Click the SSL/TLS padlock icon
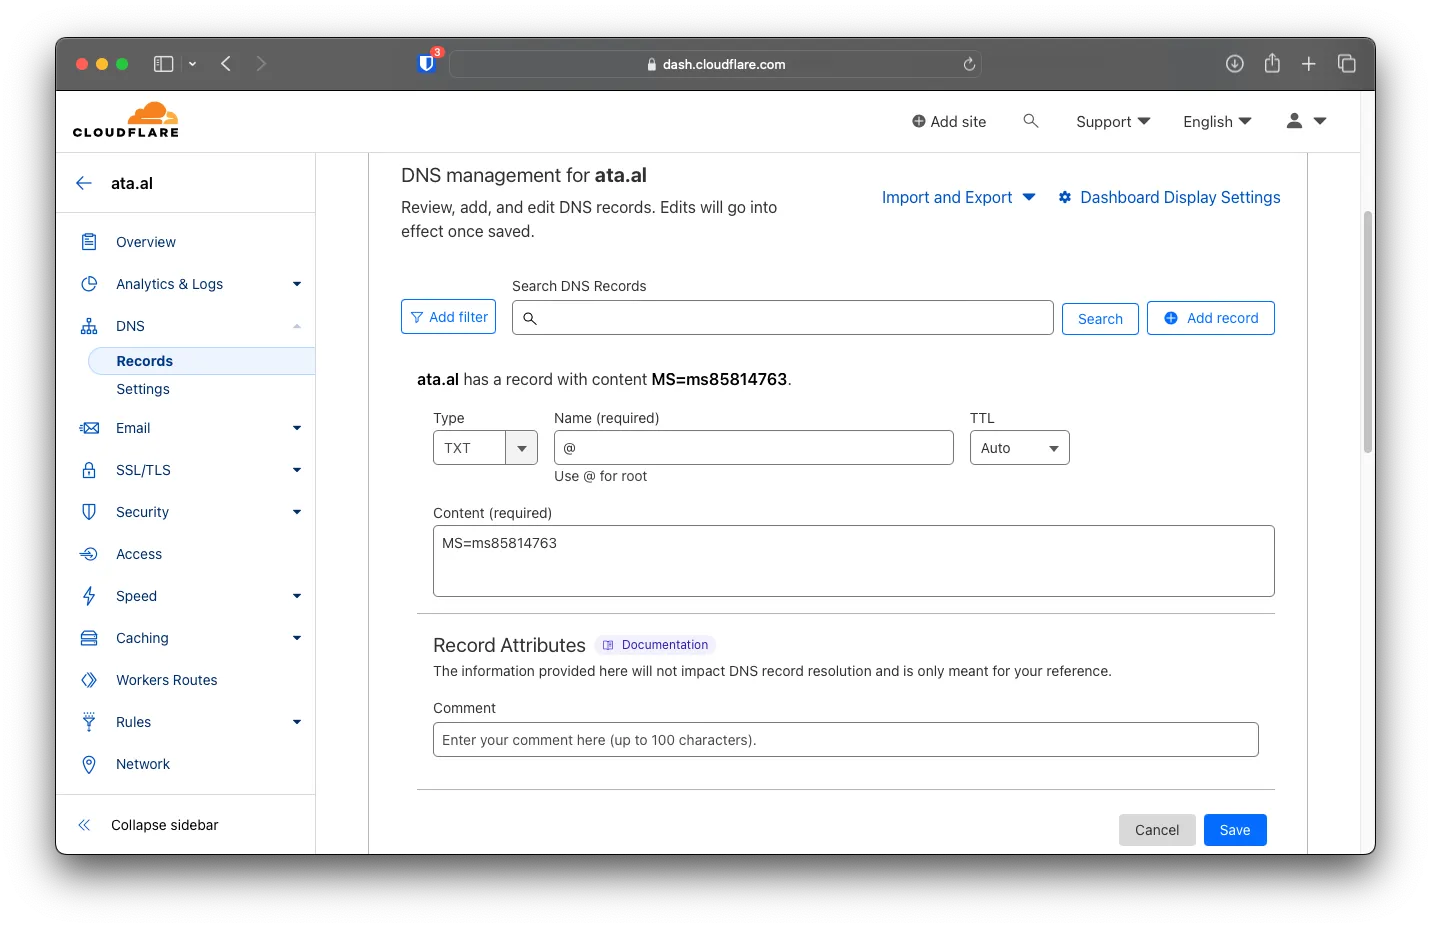Screen dimensions: 1431x928 click(89, 470)
